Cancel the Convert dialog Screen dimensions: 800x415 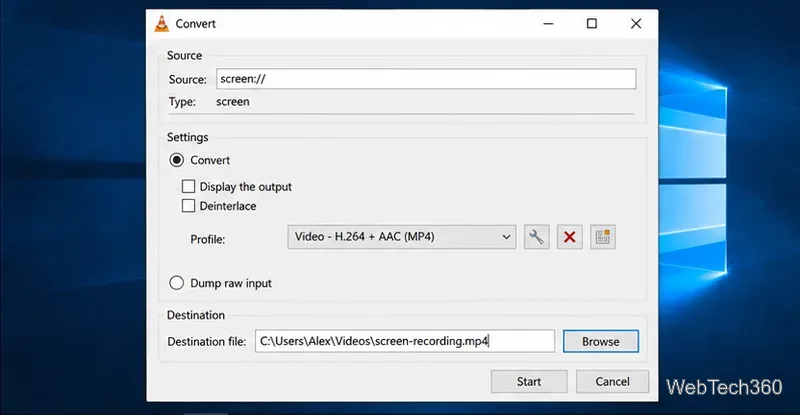(612, 381)
